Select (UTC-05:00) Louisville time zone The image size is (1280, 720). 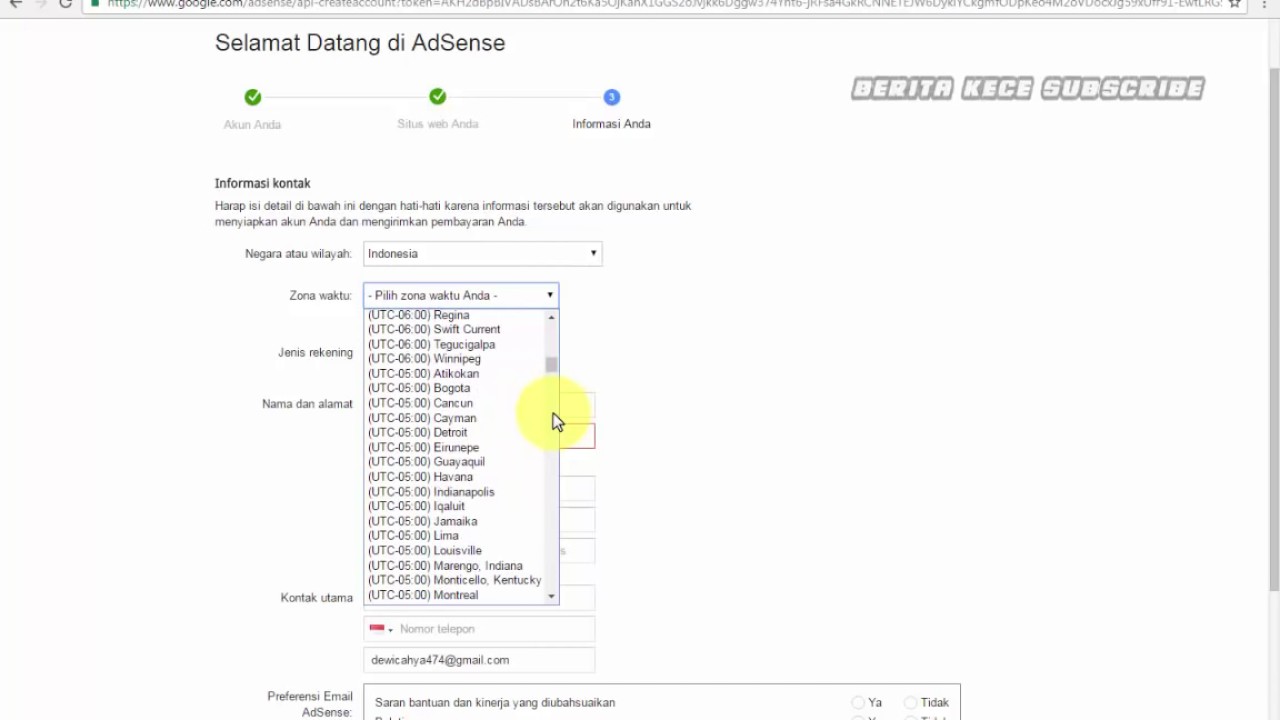(x=454, y=551)
